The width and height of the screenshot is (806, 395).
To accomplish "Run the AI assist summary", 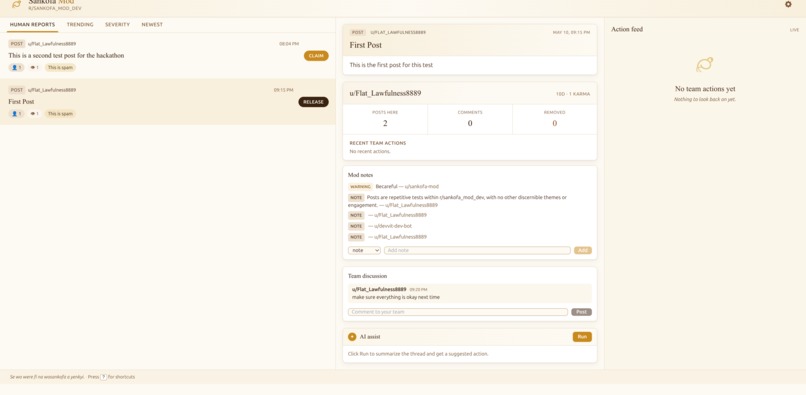I will 582,337.
